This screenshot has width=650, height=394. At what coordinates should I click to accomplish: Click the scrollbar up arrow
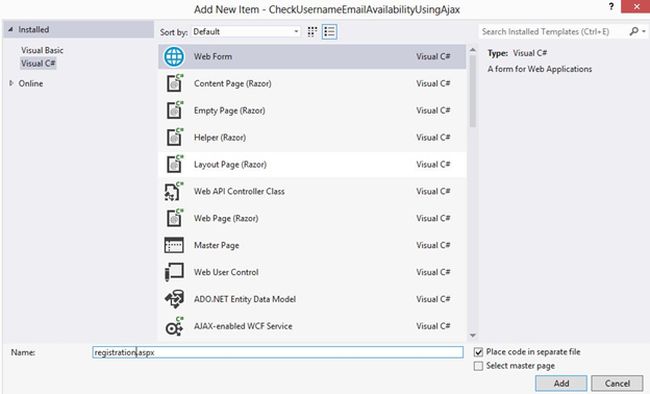pos(473,50)
